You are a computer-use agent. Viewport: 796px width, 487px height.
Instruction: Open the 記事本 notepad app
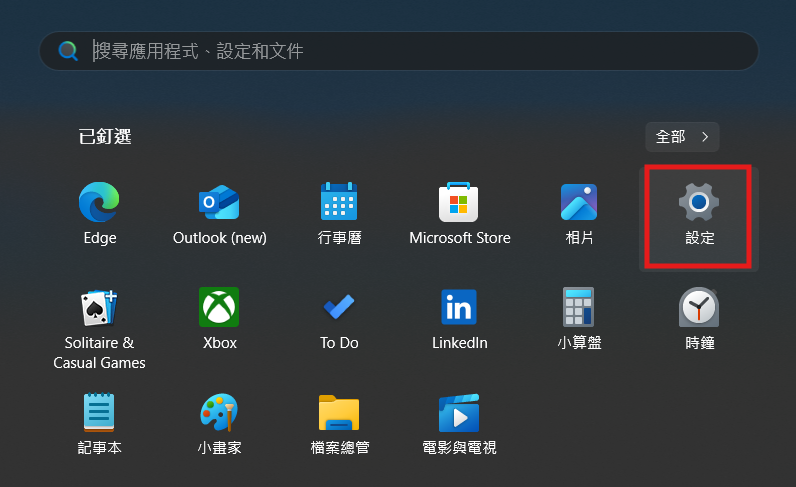[x=100, y=424]
